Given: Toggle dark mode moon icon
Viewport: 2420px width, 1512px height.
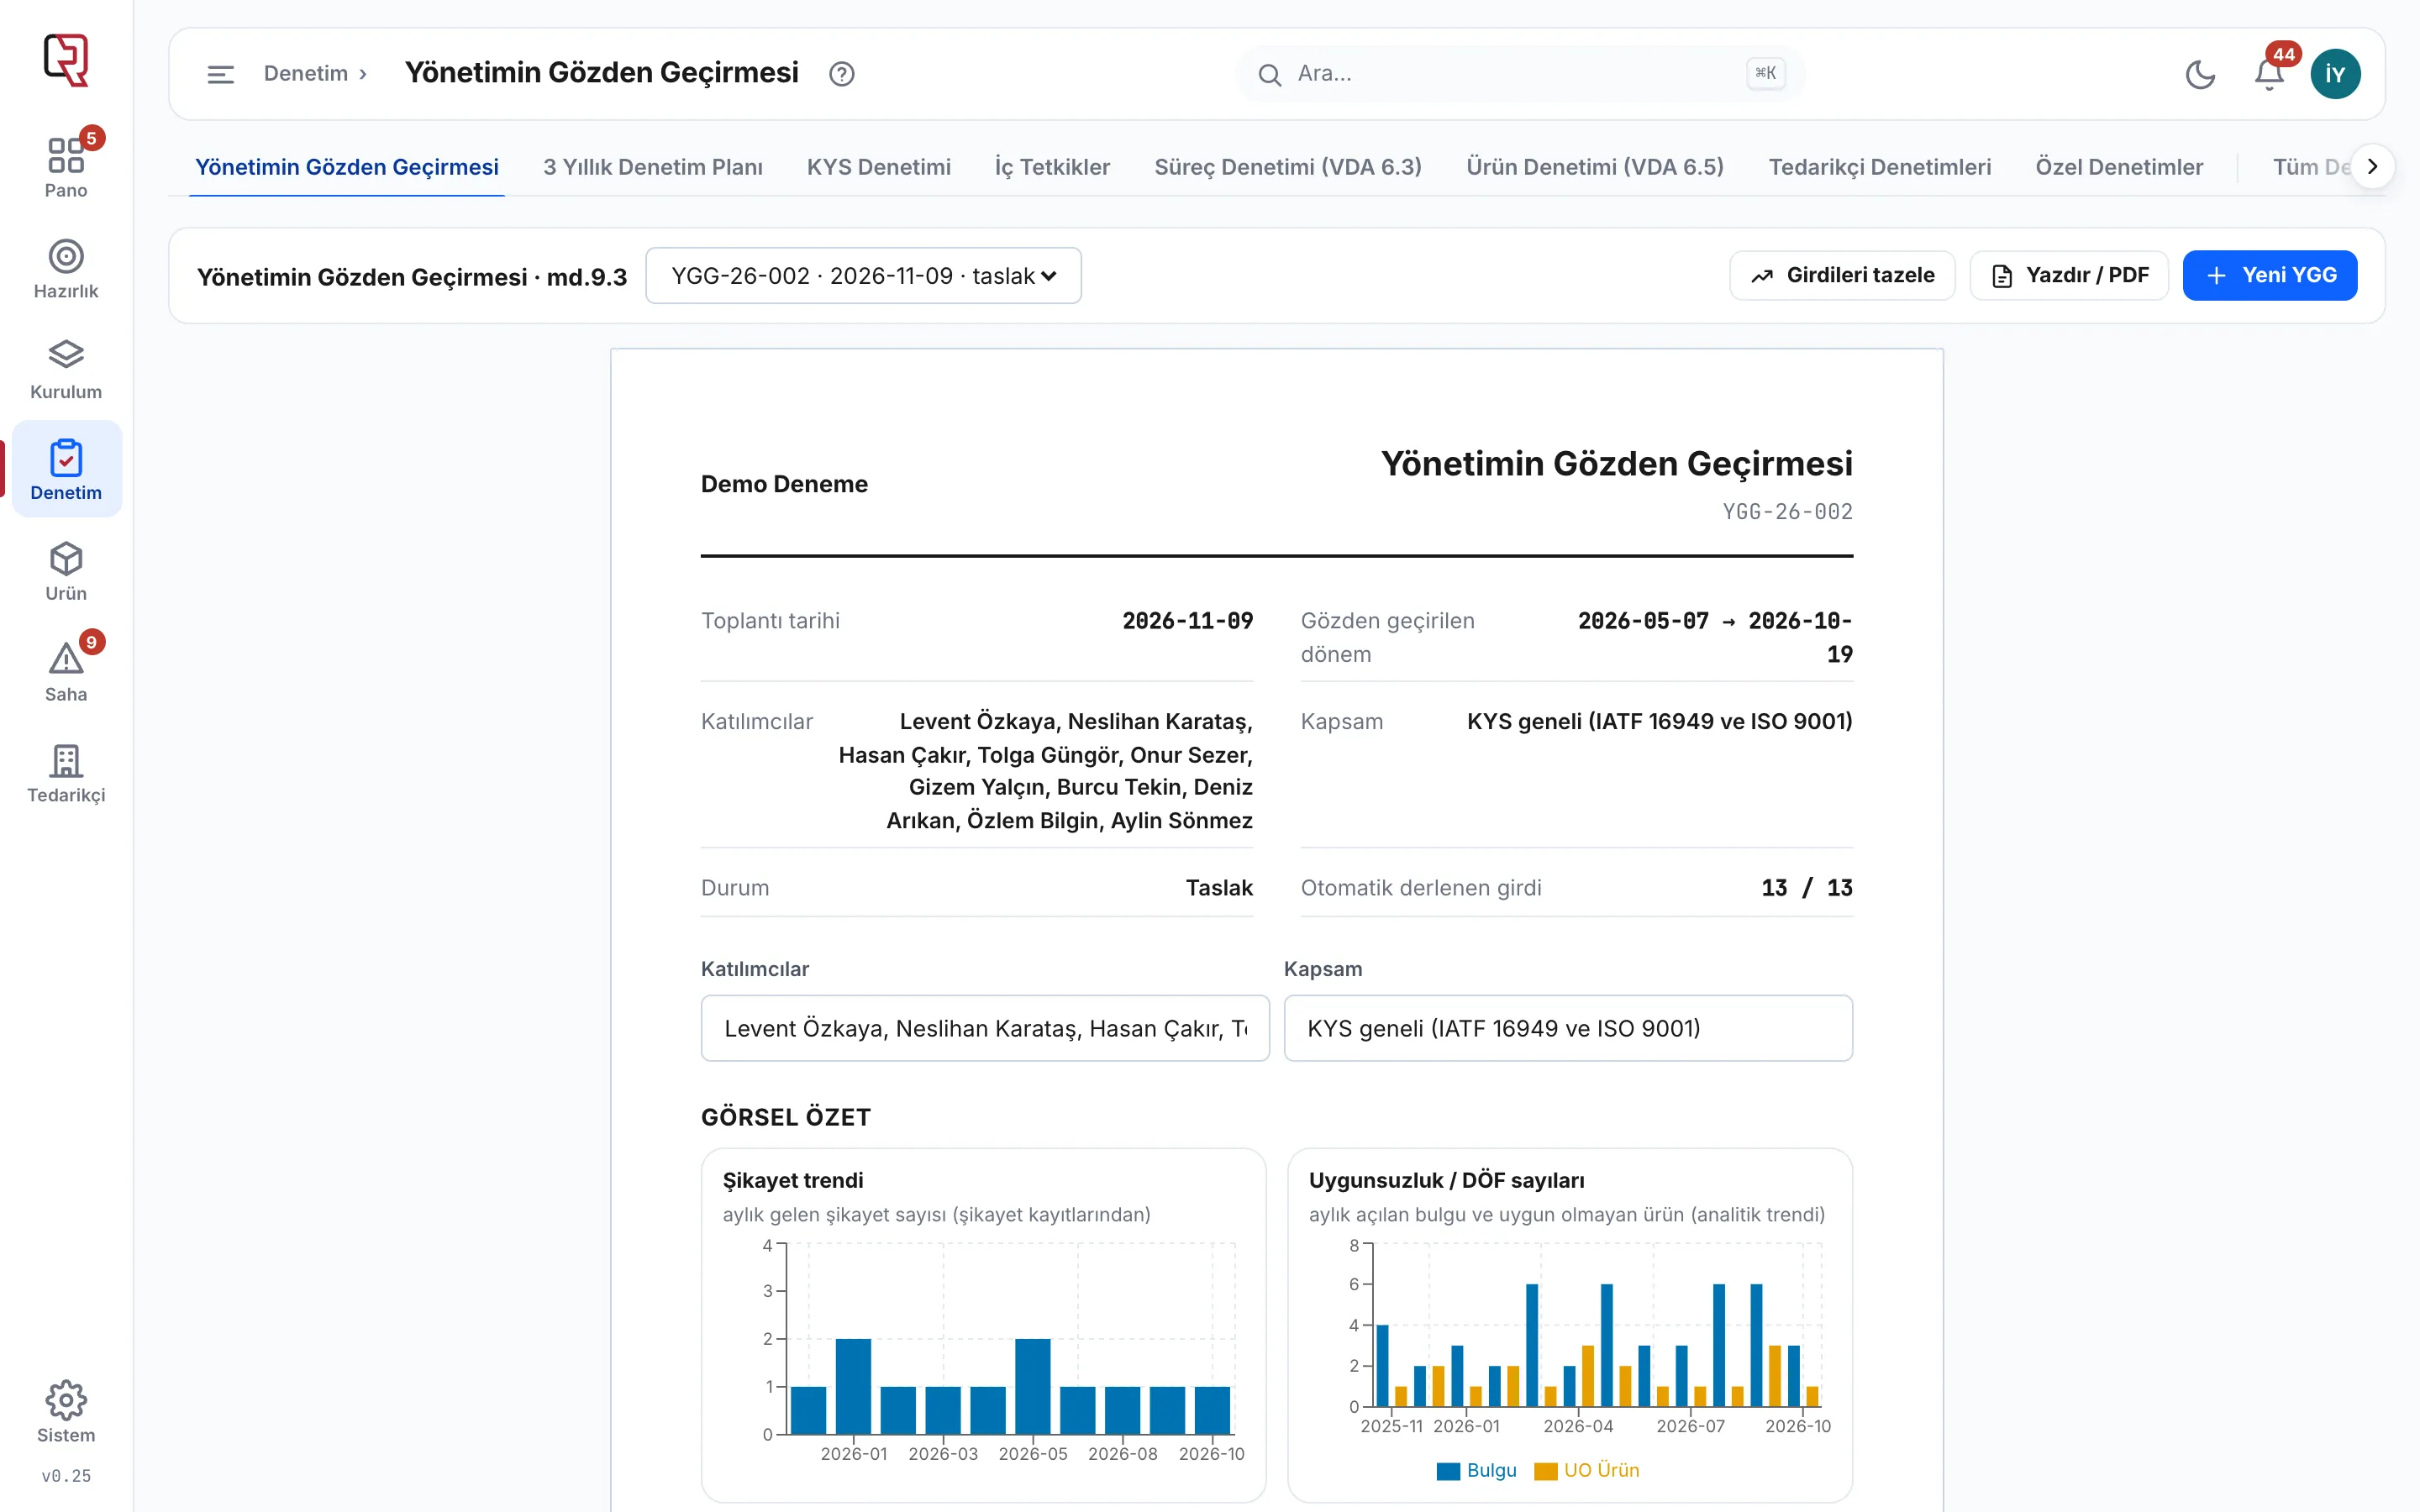Looking at the screenshot, I should click(2200, 74).
